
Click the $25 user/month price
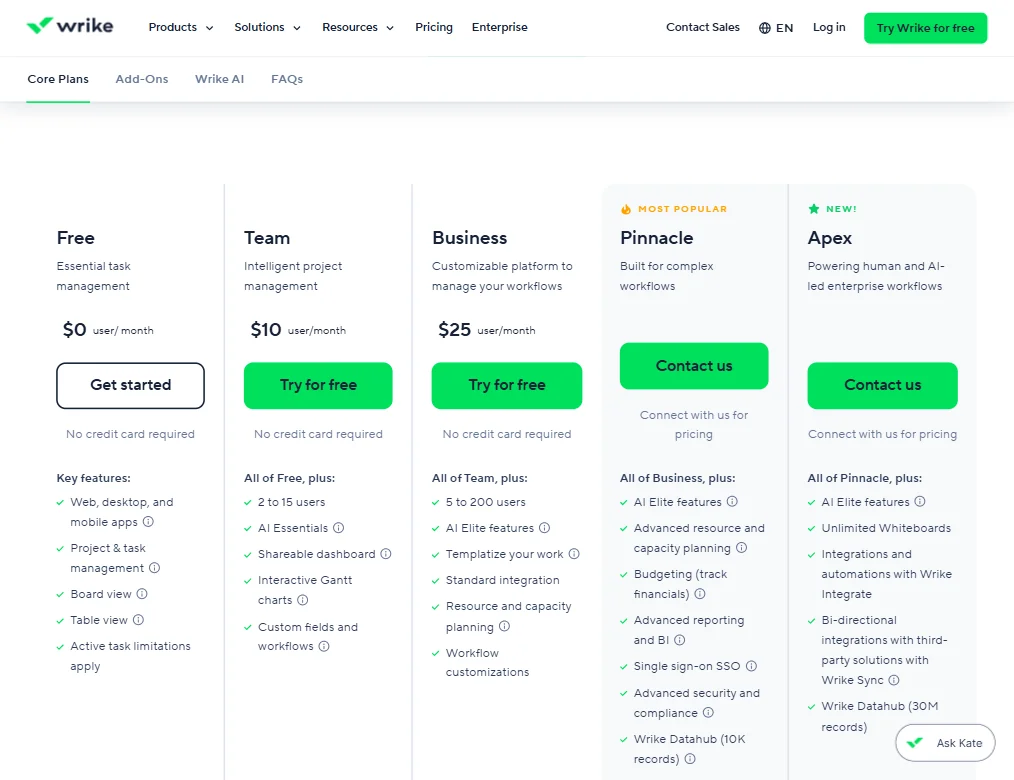[x=486, y=330]
